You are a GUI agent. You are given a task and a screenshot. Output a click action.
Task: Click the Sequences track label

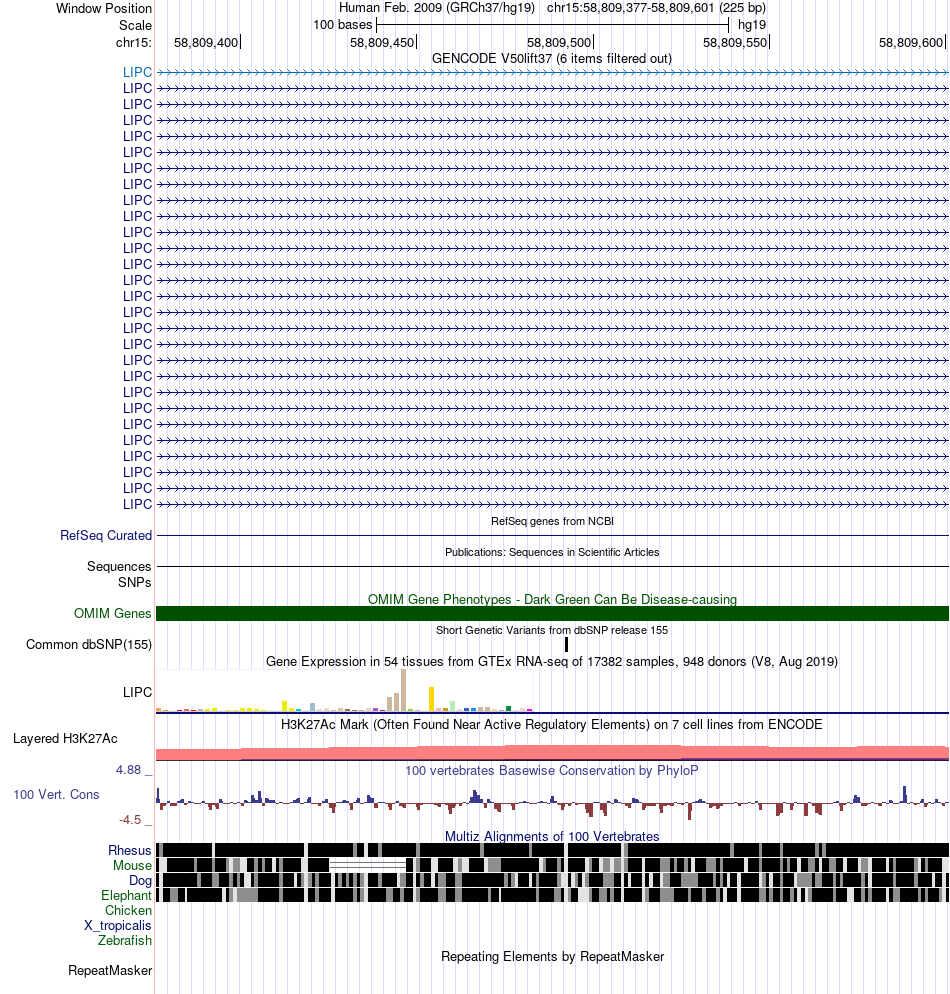pyautogui.click(x=119, y=566)
